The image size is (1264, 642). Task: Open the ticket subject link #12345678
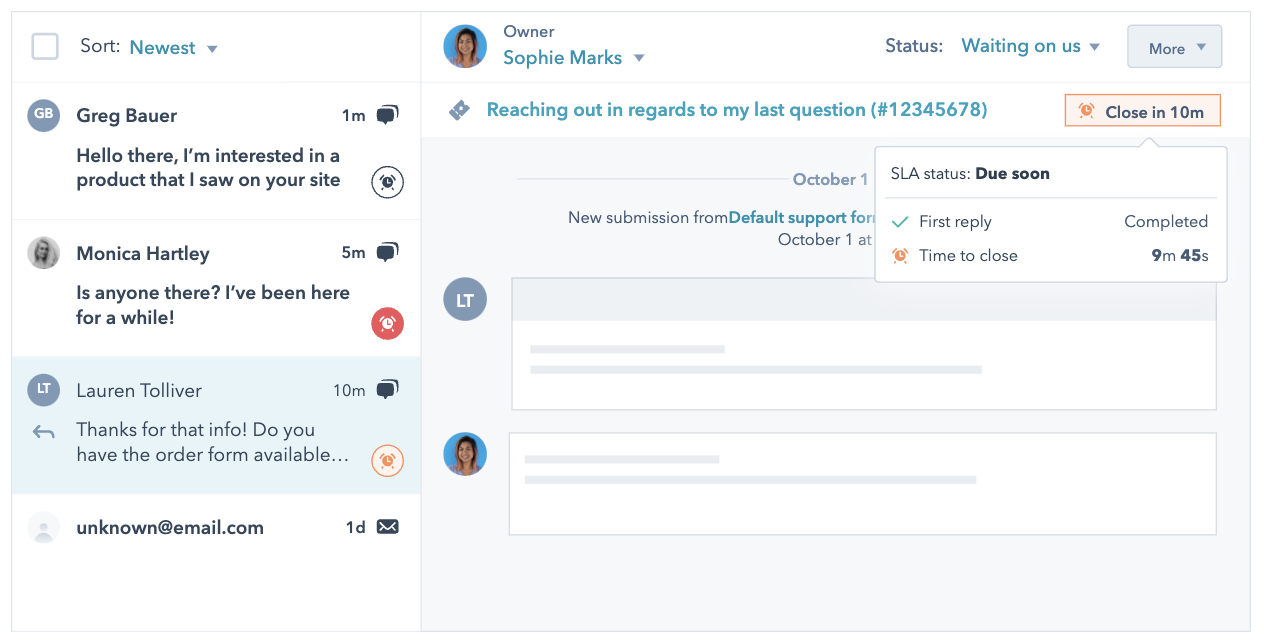click(736, 110)
